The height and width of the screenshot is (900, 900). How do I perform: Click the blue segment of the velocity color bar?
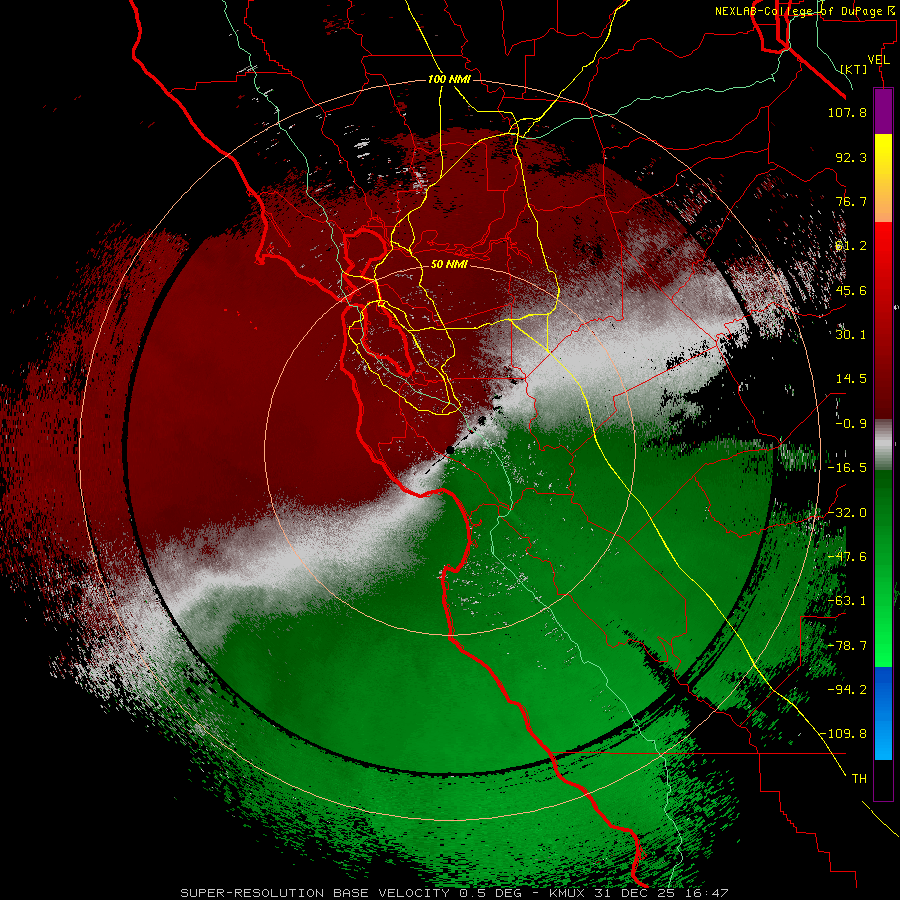883,713
